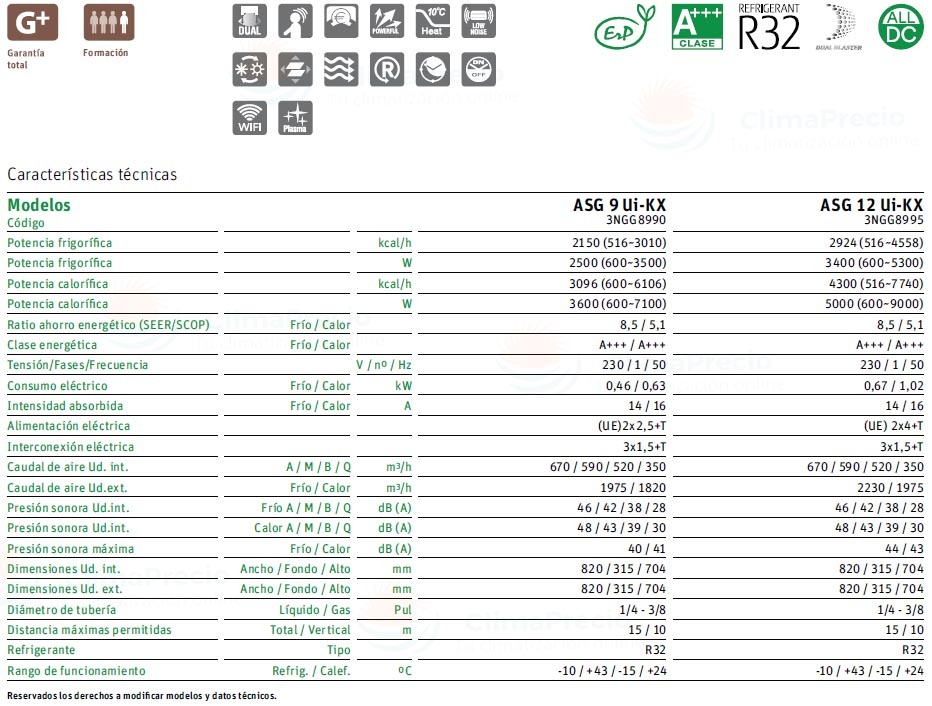Select the wavy airflow arrows icon
Screen dimensions: 932x706
[x=341, y=70]
